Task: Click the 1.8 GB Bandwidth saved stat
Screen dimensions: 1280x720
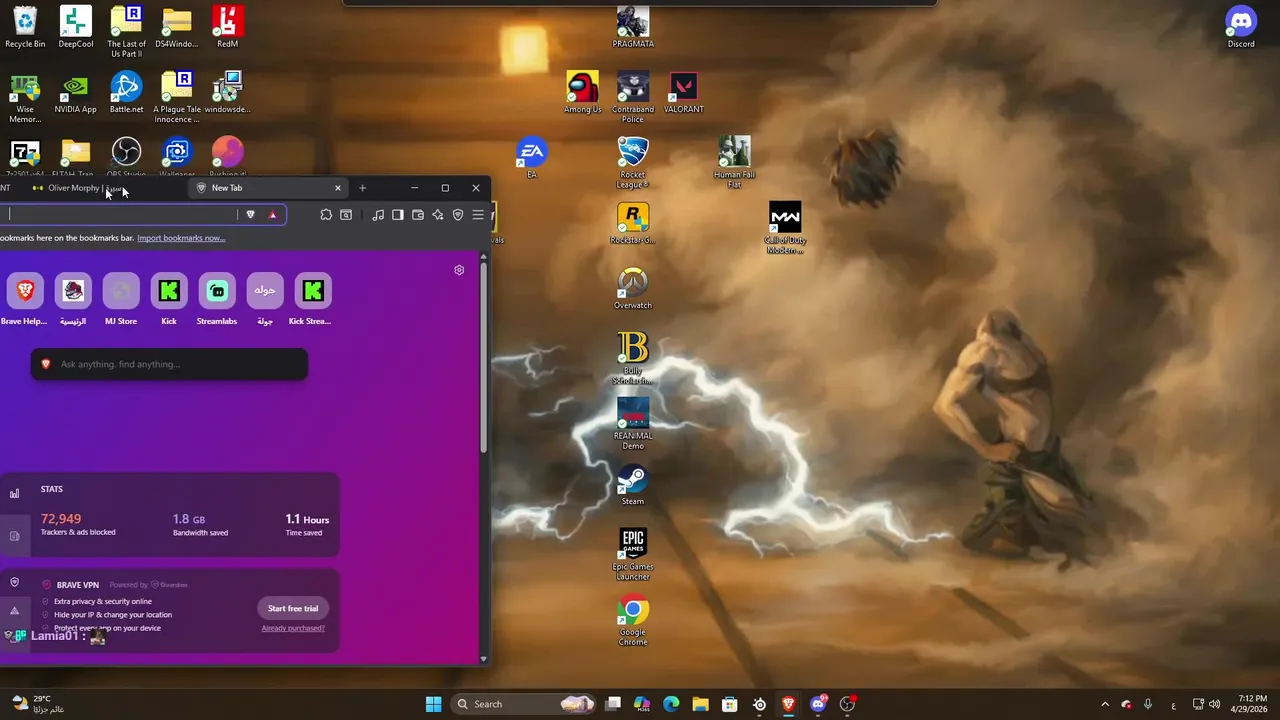Action: (200, 524)
